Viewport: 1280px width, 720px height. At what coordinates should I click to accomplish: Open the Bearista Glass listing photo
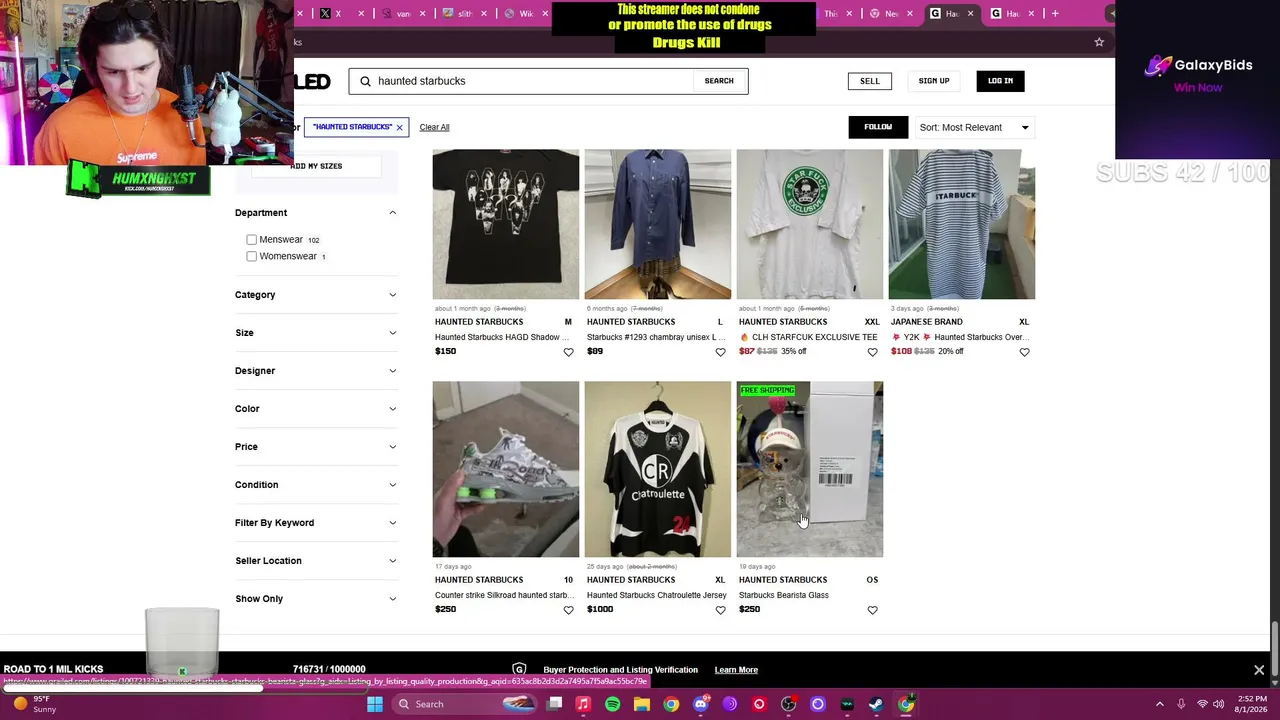point(810,469)
